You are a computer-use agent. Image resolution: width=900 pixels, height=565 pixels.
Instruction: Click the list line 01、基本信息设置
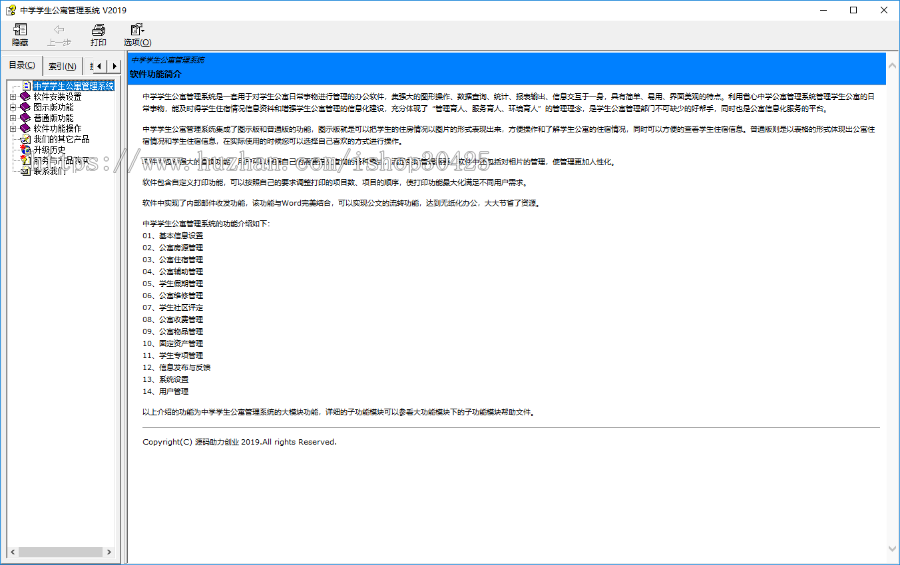173,235
